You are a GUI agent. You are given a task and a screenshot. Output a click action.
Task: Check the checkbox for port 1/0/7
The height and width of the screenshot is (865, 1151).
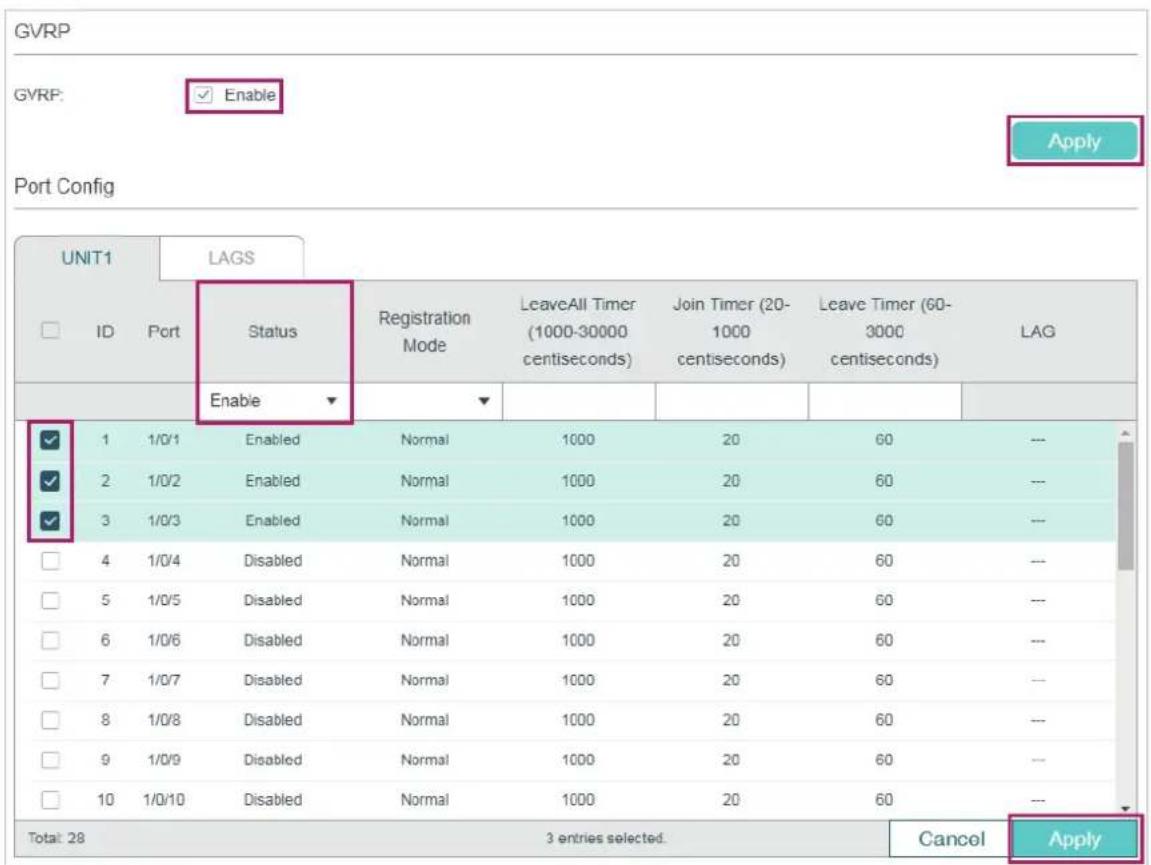[x=50, y=680]
